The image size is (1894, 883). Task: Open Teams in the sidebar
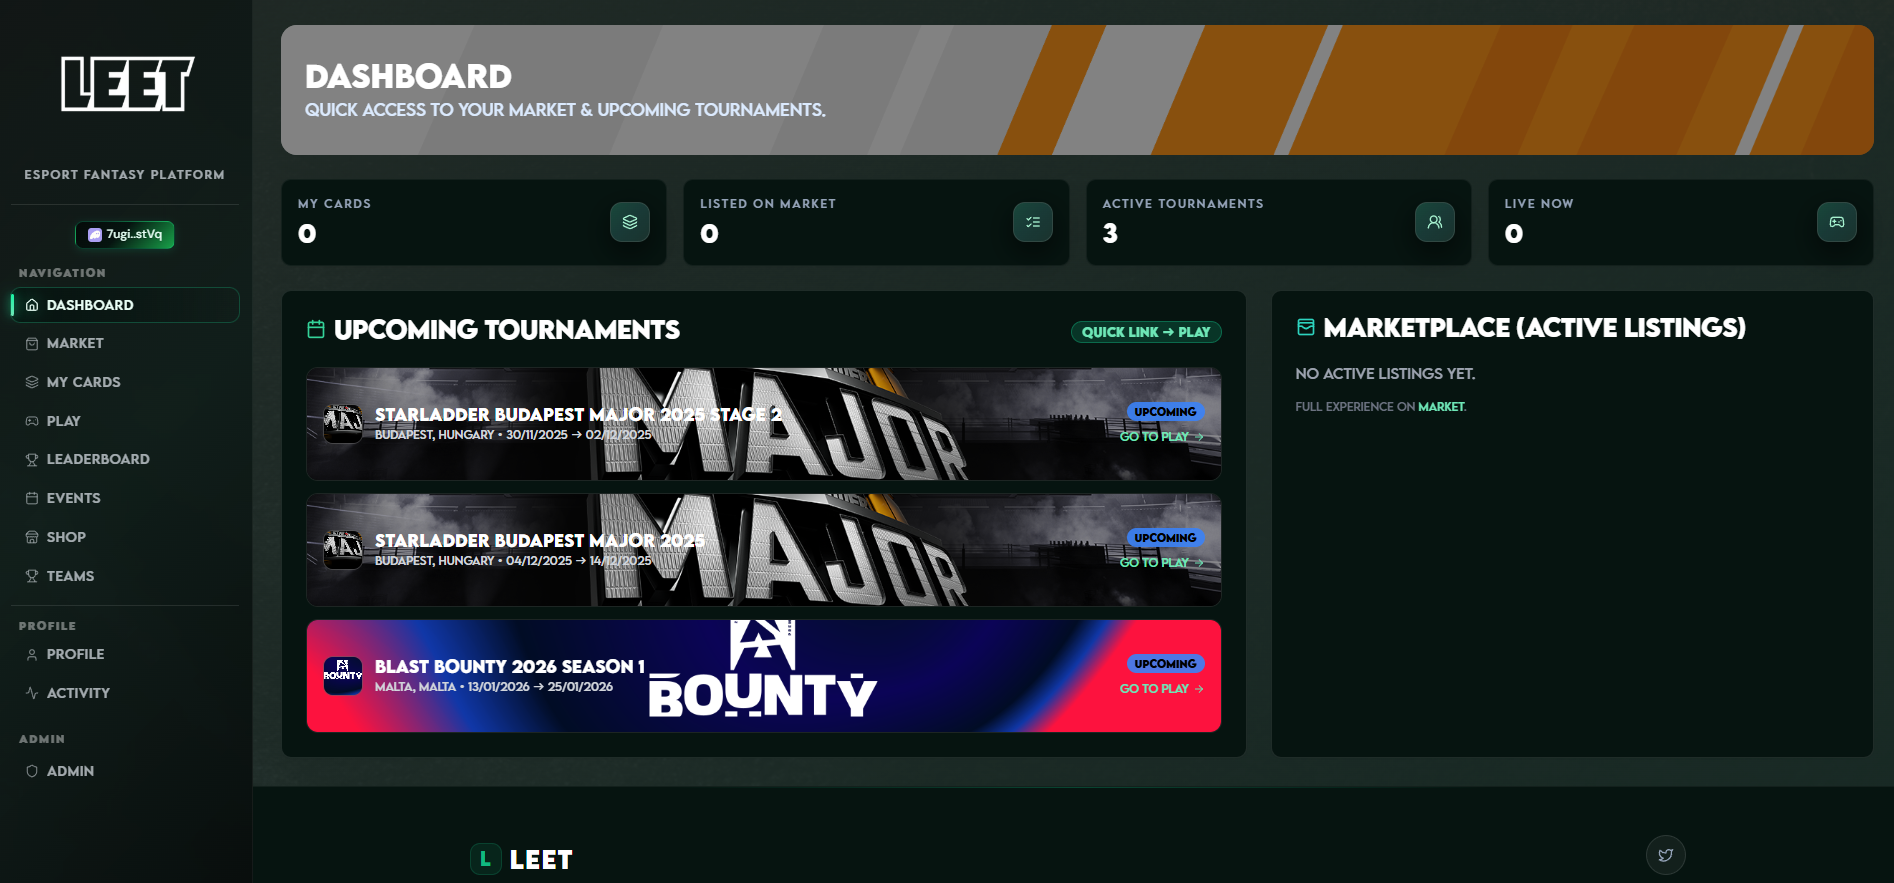pyautogui.click(x=125, y=576)
